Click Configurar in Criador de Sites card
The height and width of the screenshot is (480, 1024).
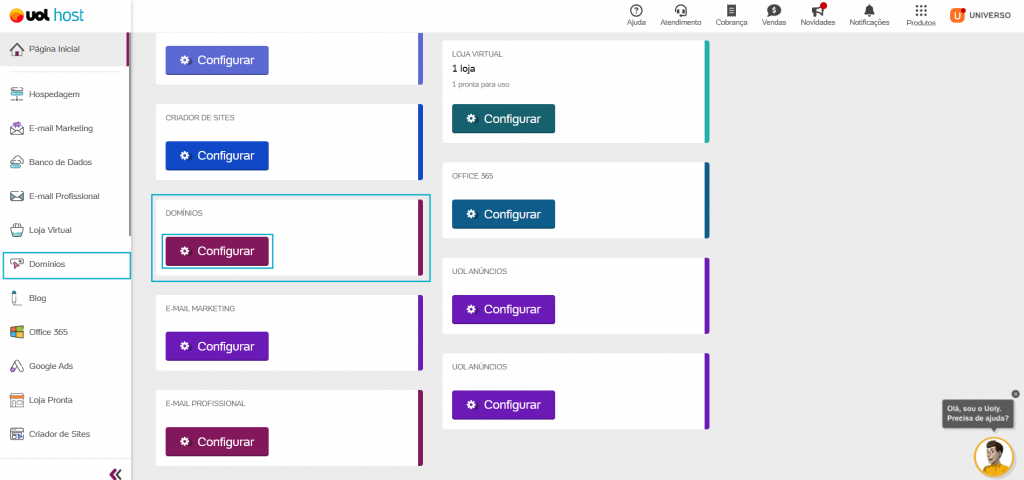pyautogui.click(x=217, y=155)
